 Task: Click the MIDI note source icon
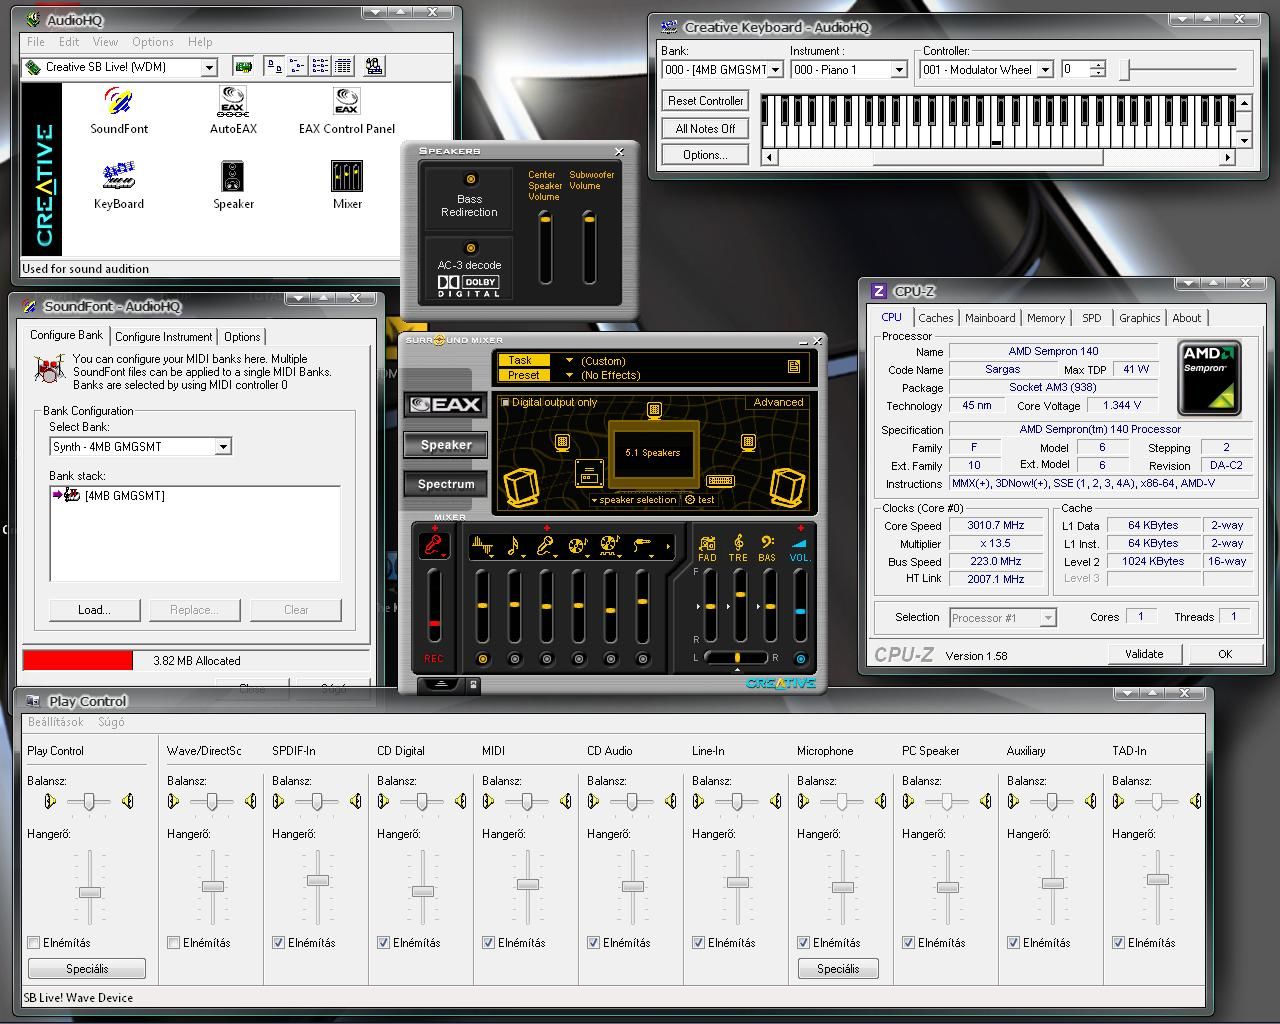click(514, 546)
